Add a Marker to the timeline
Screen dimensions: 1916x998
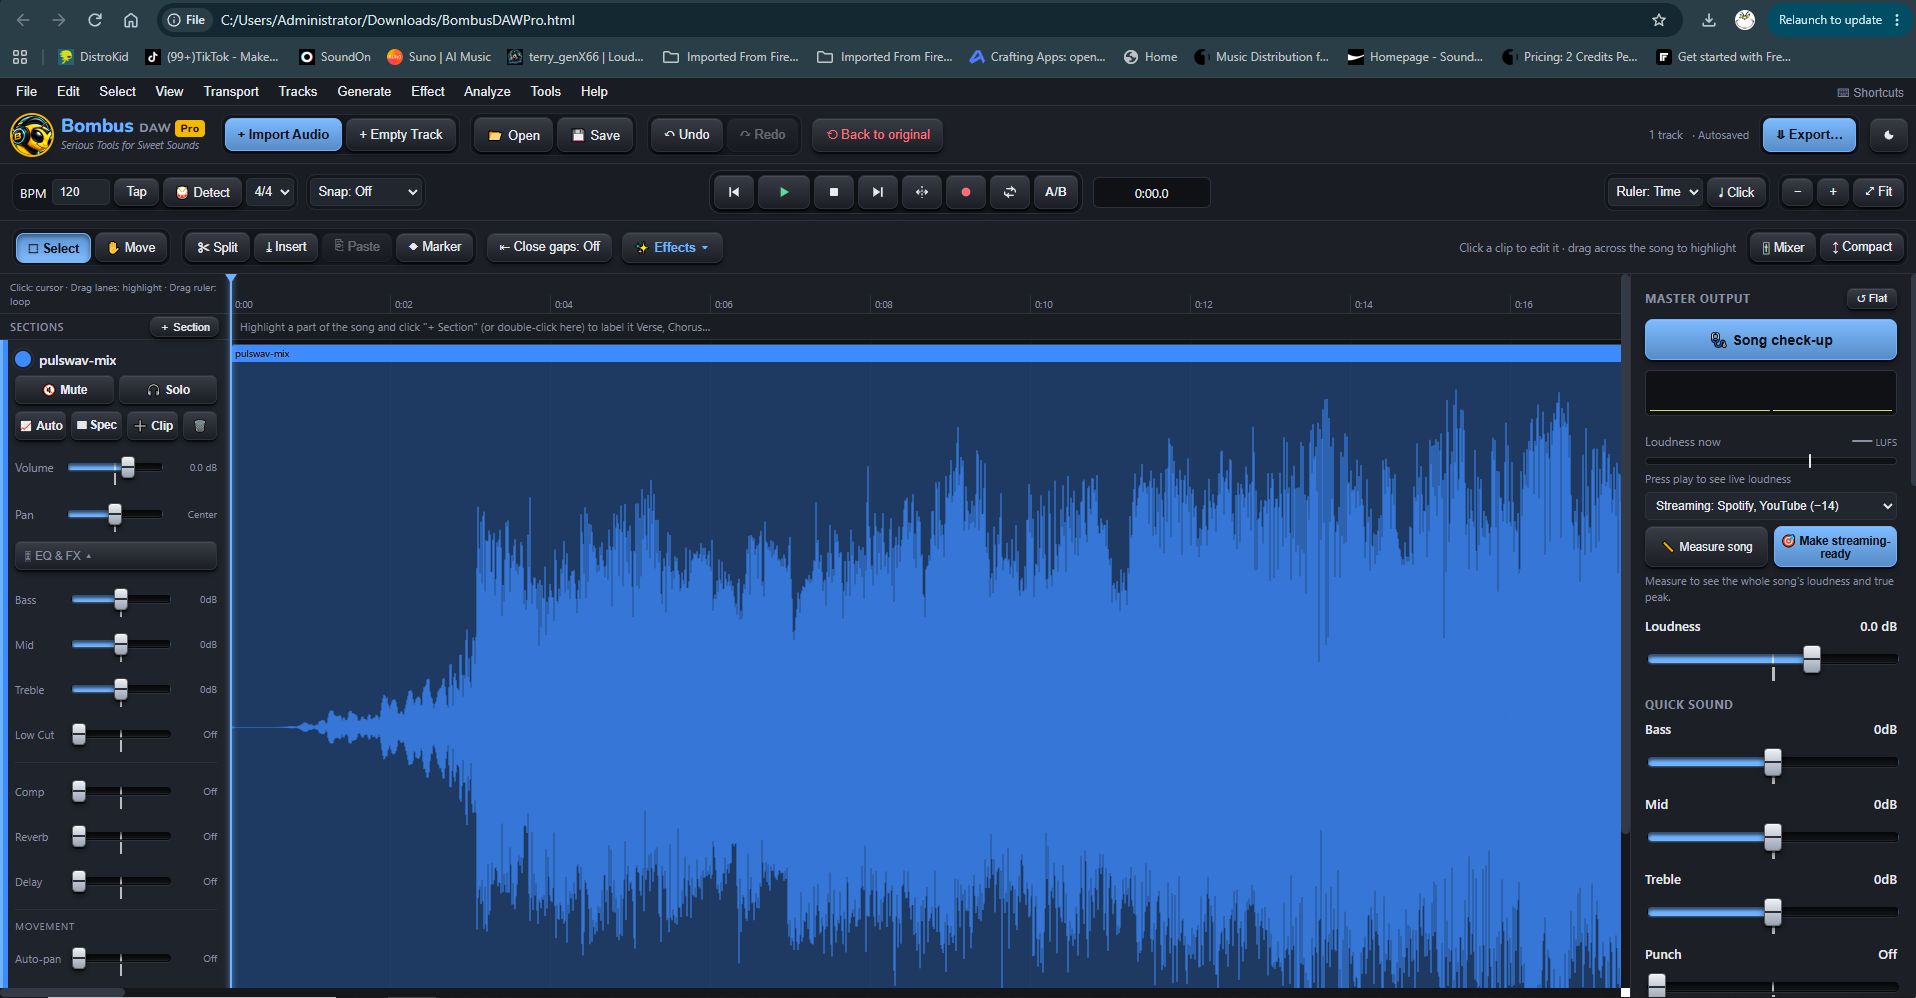(434, 247)
